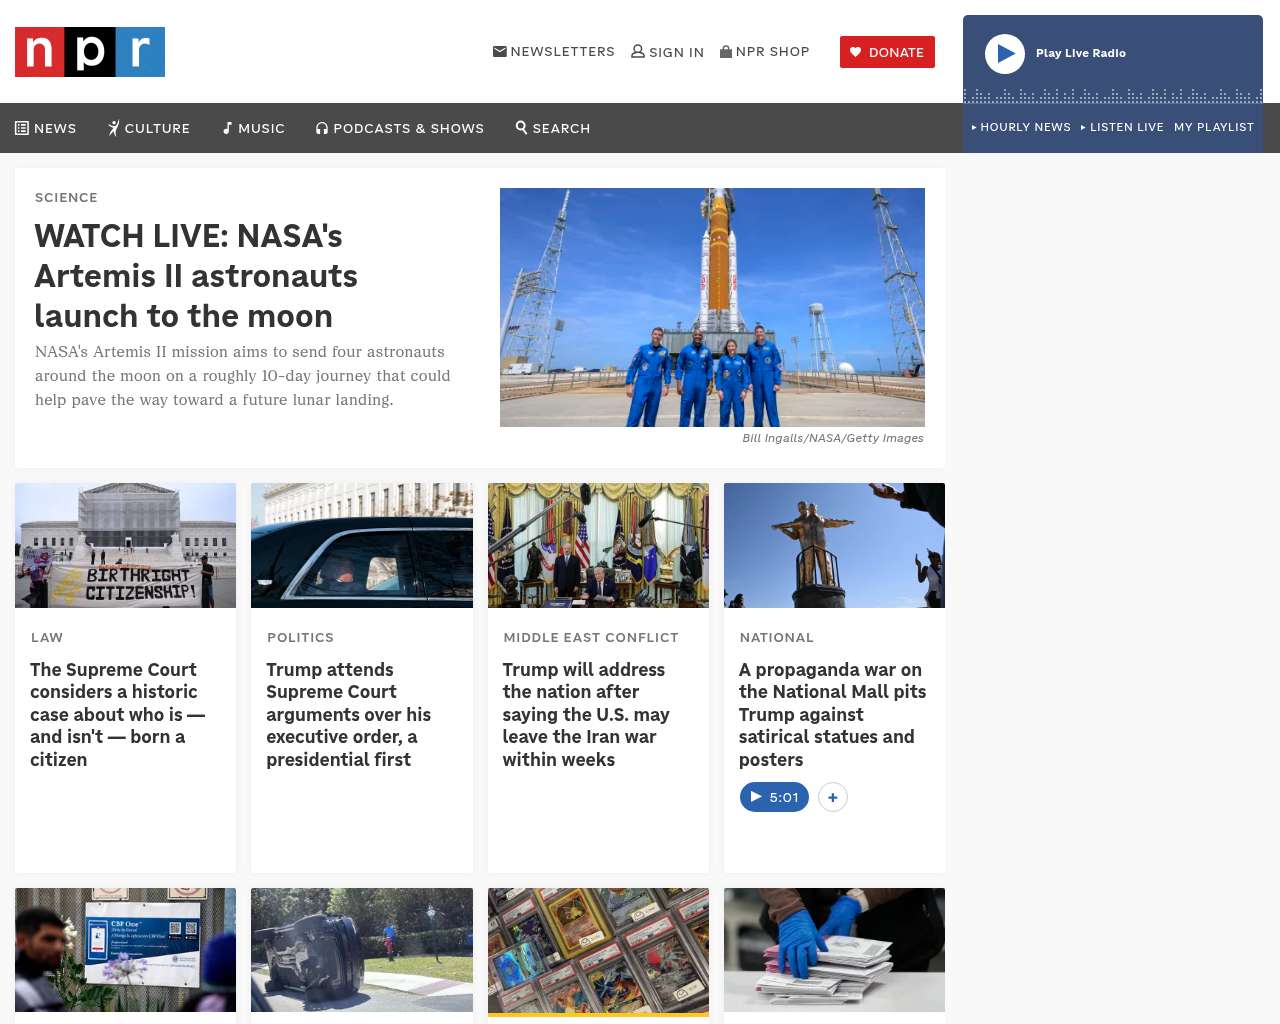Click the Sign In user icon
This screenshot has width=1280, height=1024.
coord(667,52)
